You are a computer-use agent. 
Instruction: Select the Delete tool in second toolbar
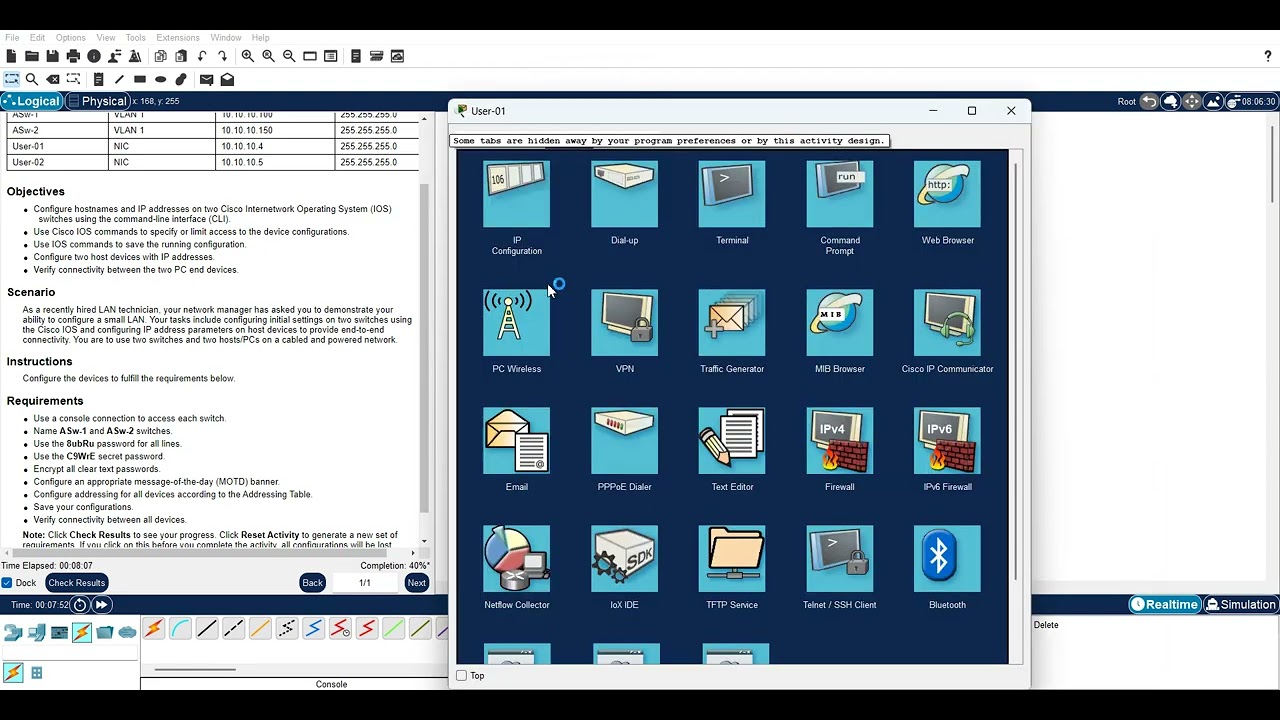point(53,79)
